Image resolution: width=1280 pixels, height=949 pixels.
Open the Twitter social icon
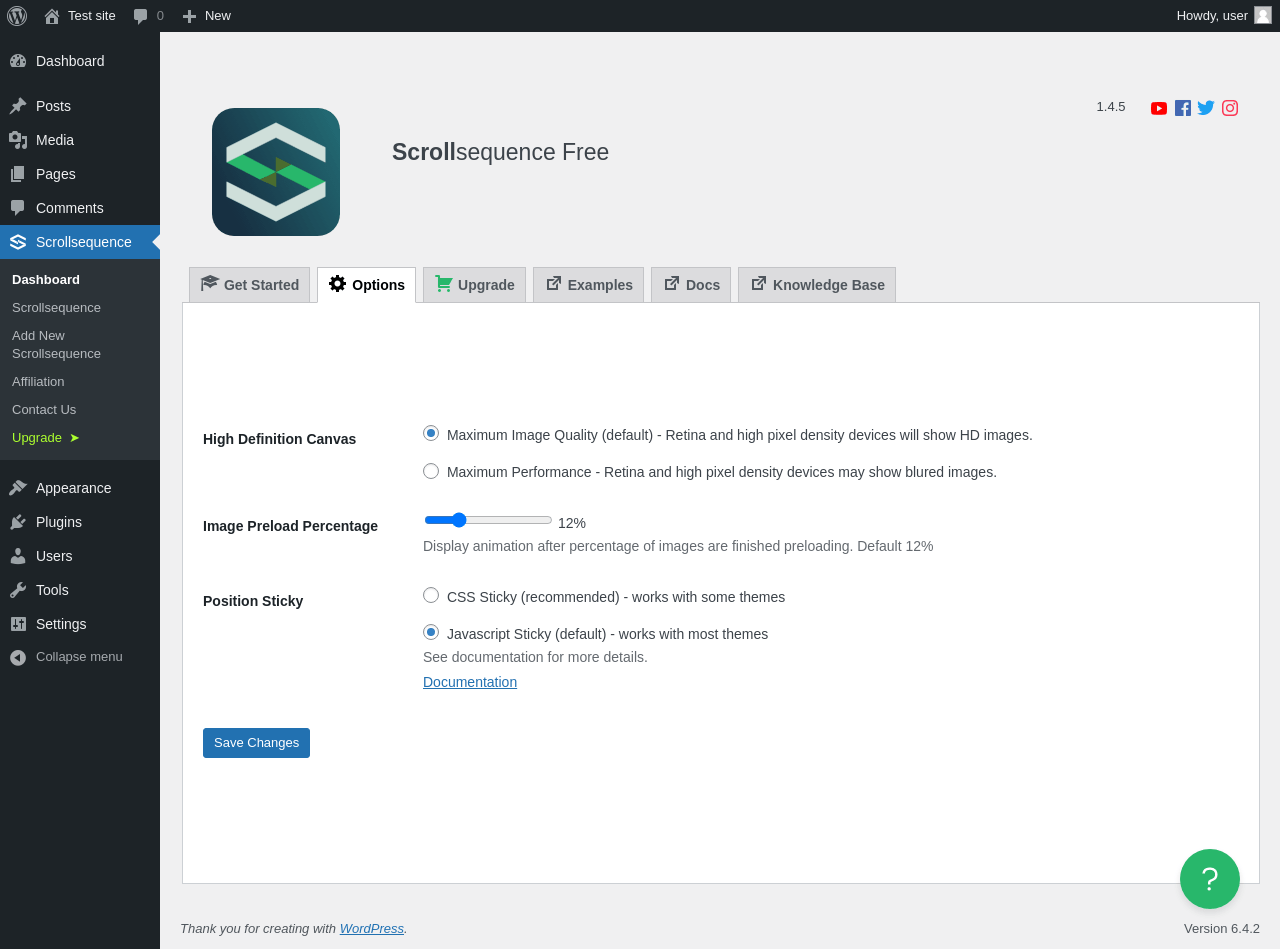[1206, 108]
